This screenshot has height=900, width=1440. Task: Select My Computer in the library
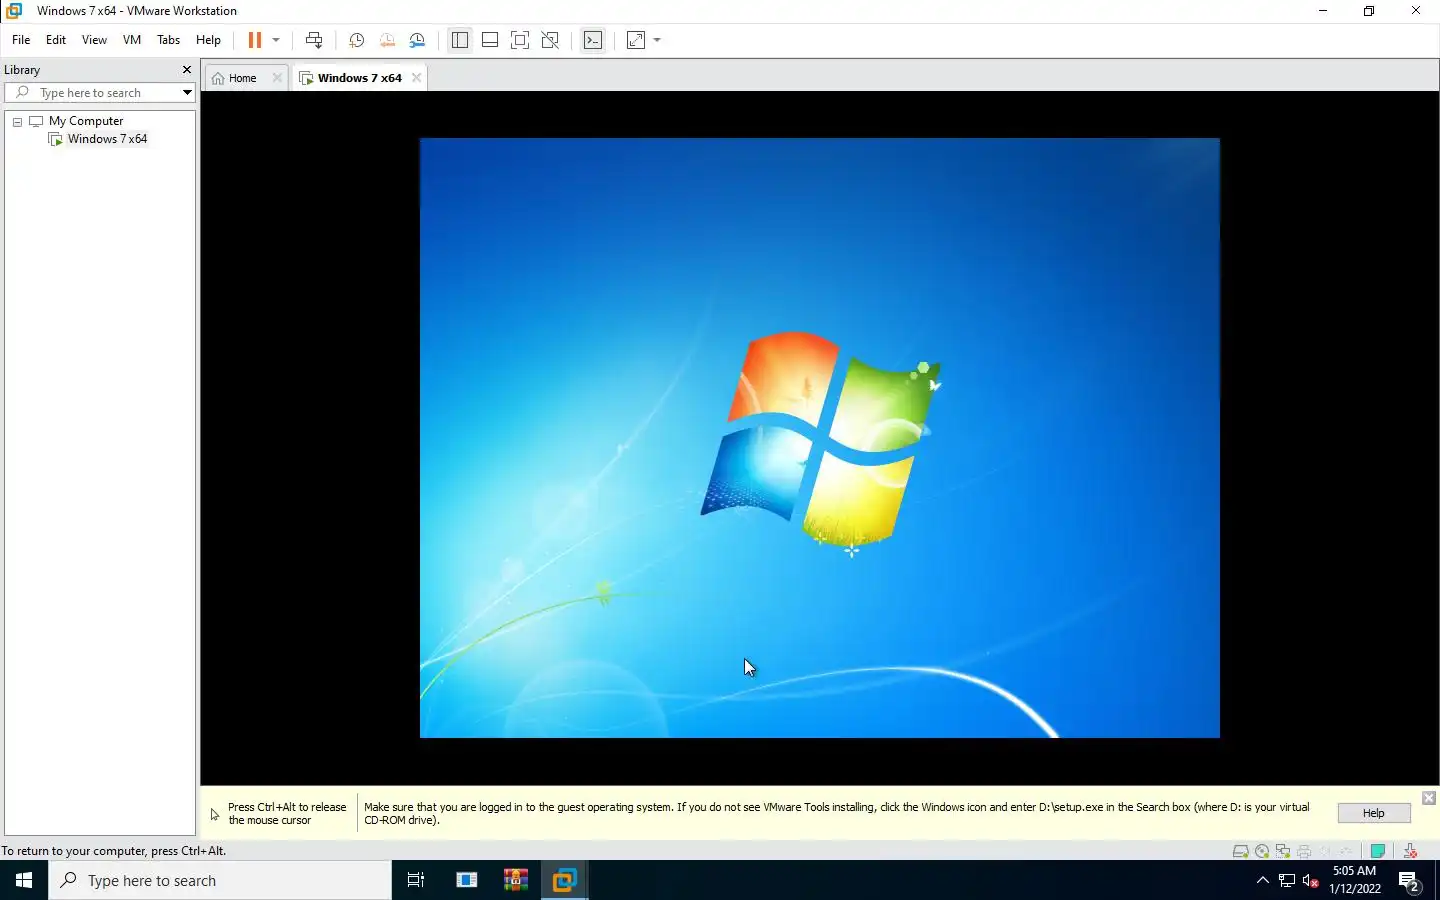coord(86,121)
